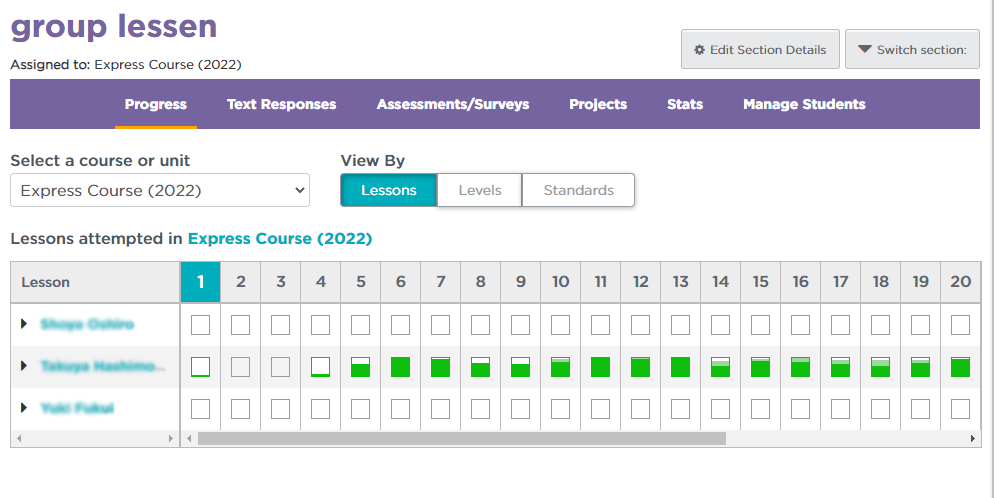Click second student's lesson 20 progress box

(961, 367)
